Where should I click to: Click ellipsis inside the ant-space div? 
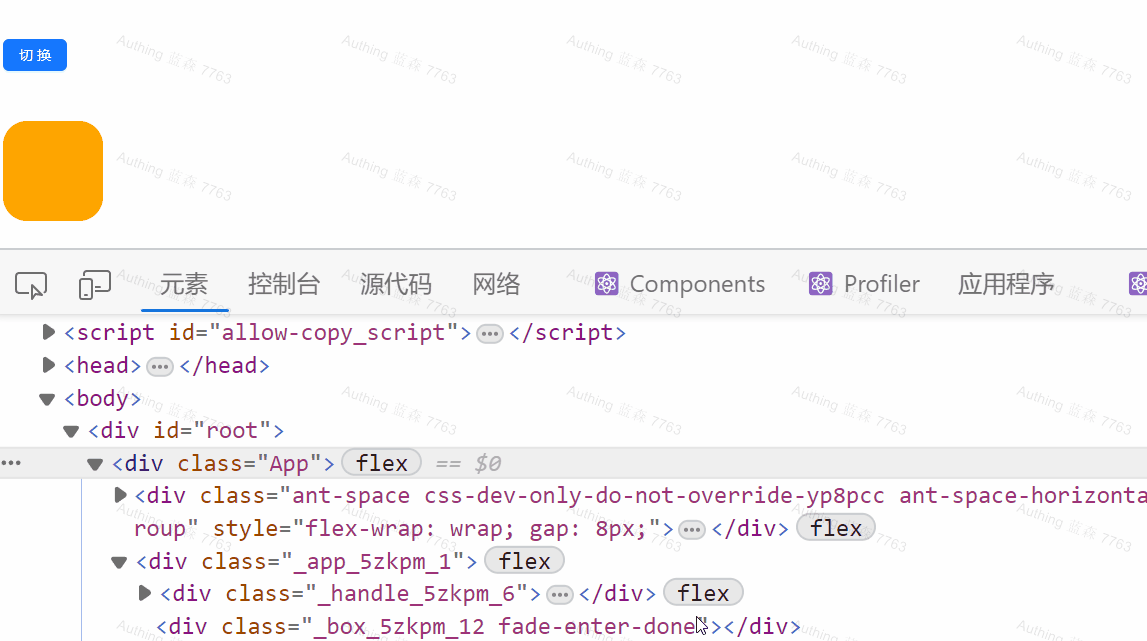point(692,530)
